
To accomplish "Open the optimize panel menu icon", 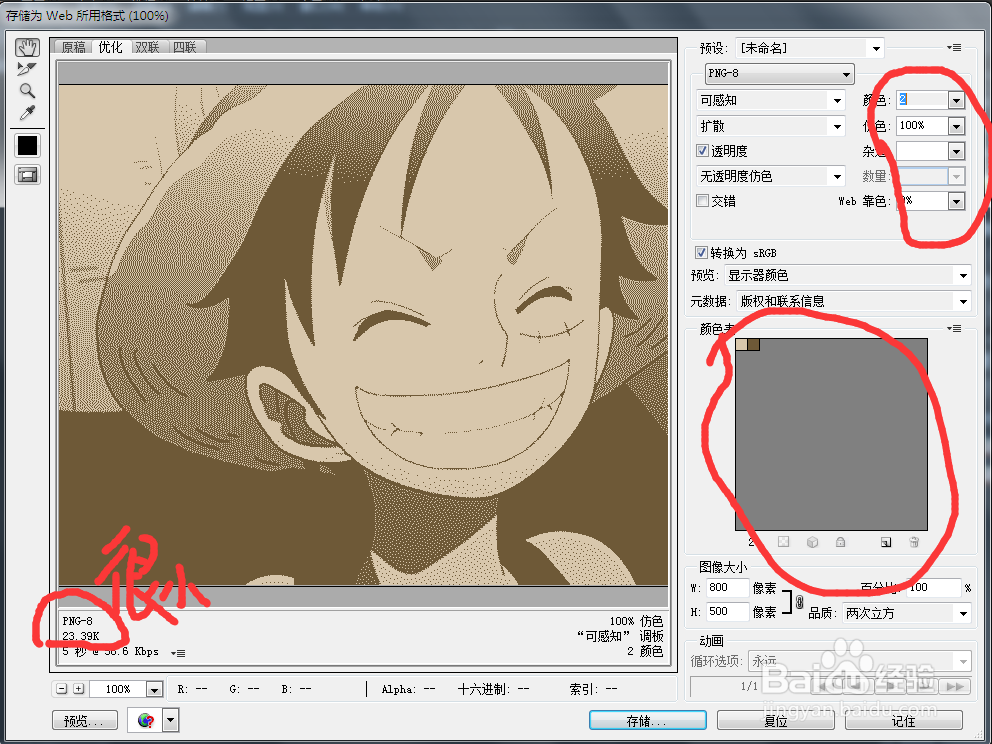I will 954,47.
